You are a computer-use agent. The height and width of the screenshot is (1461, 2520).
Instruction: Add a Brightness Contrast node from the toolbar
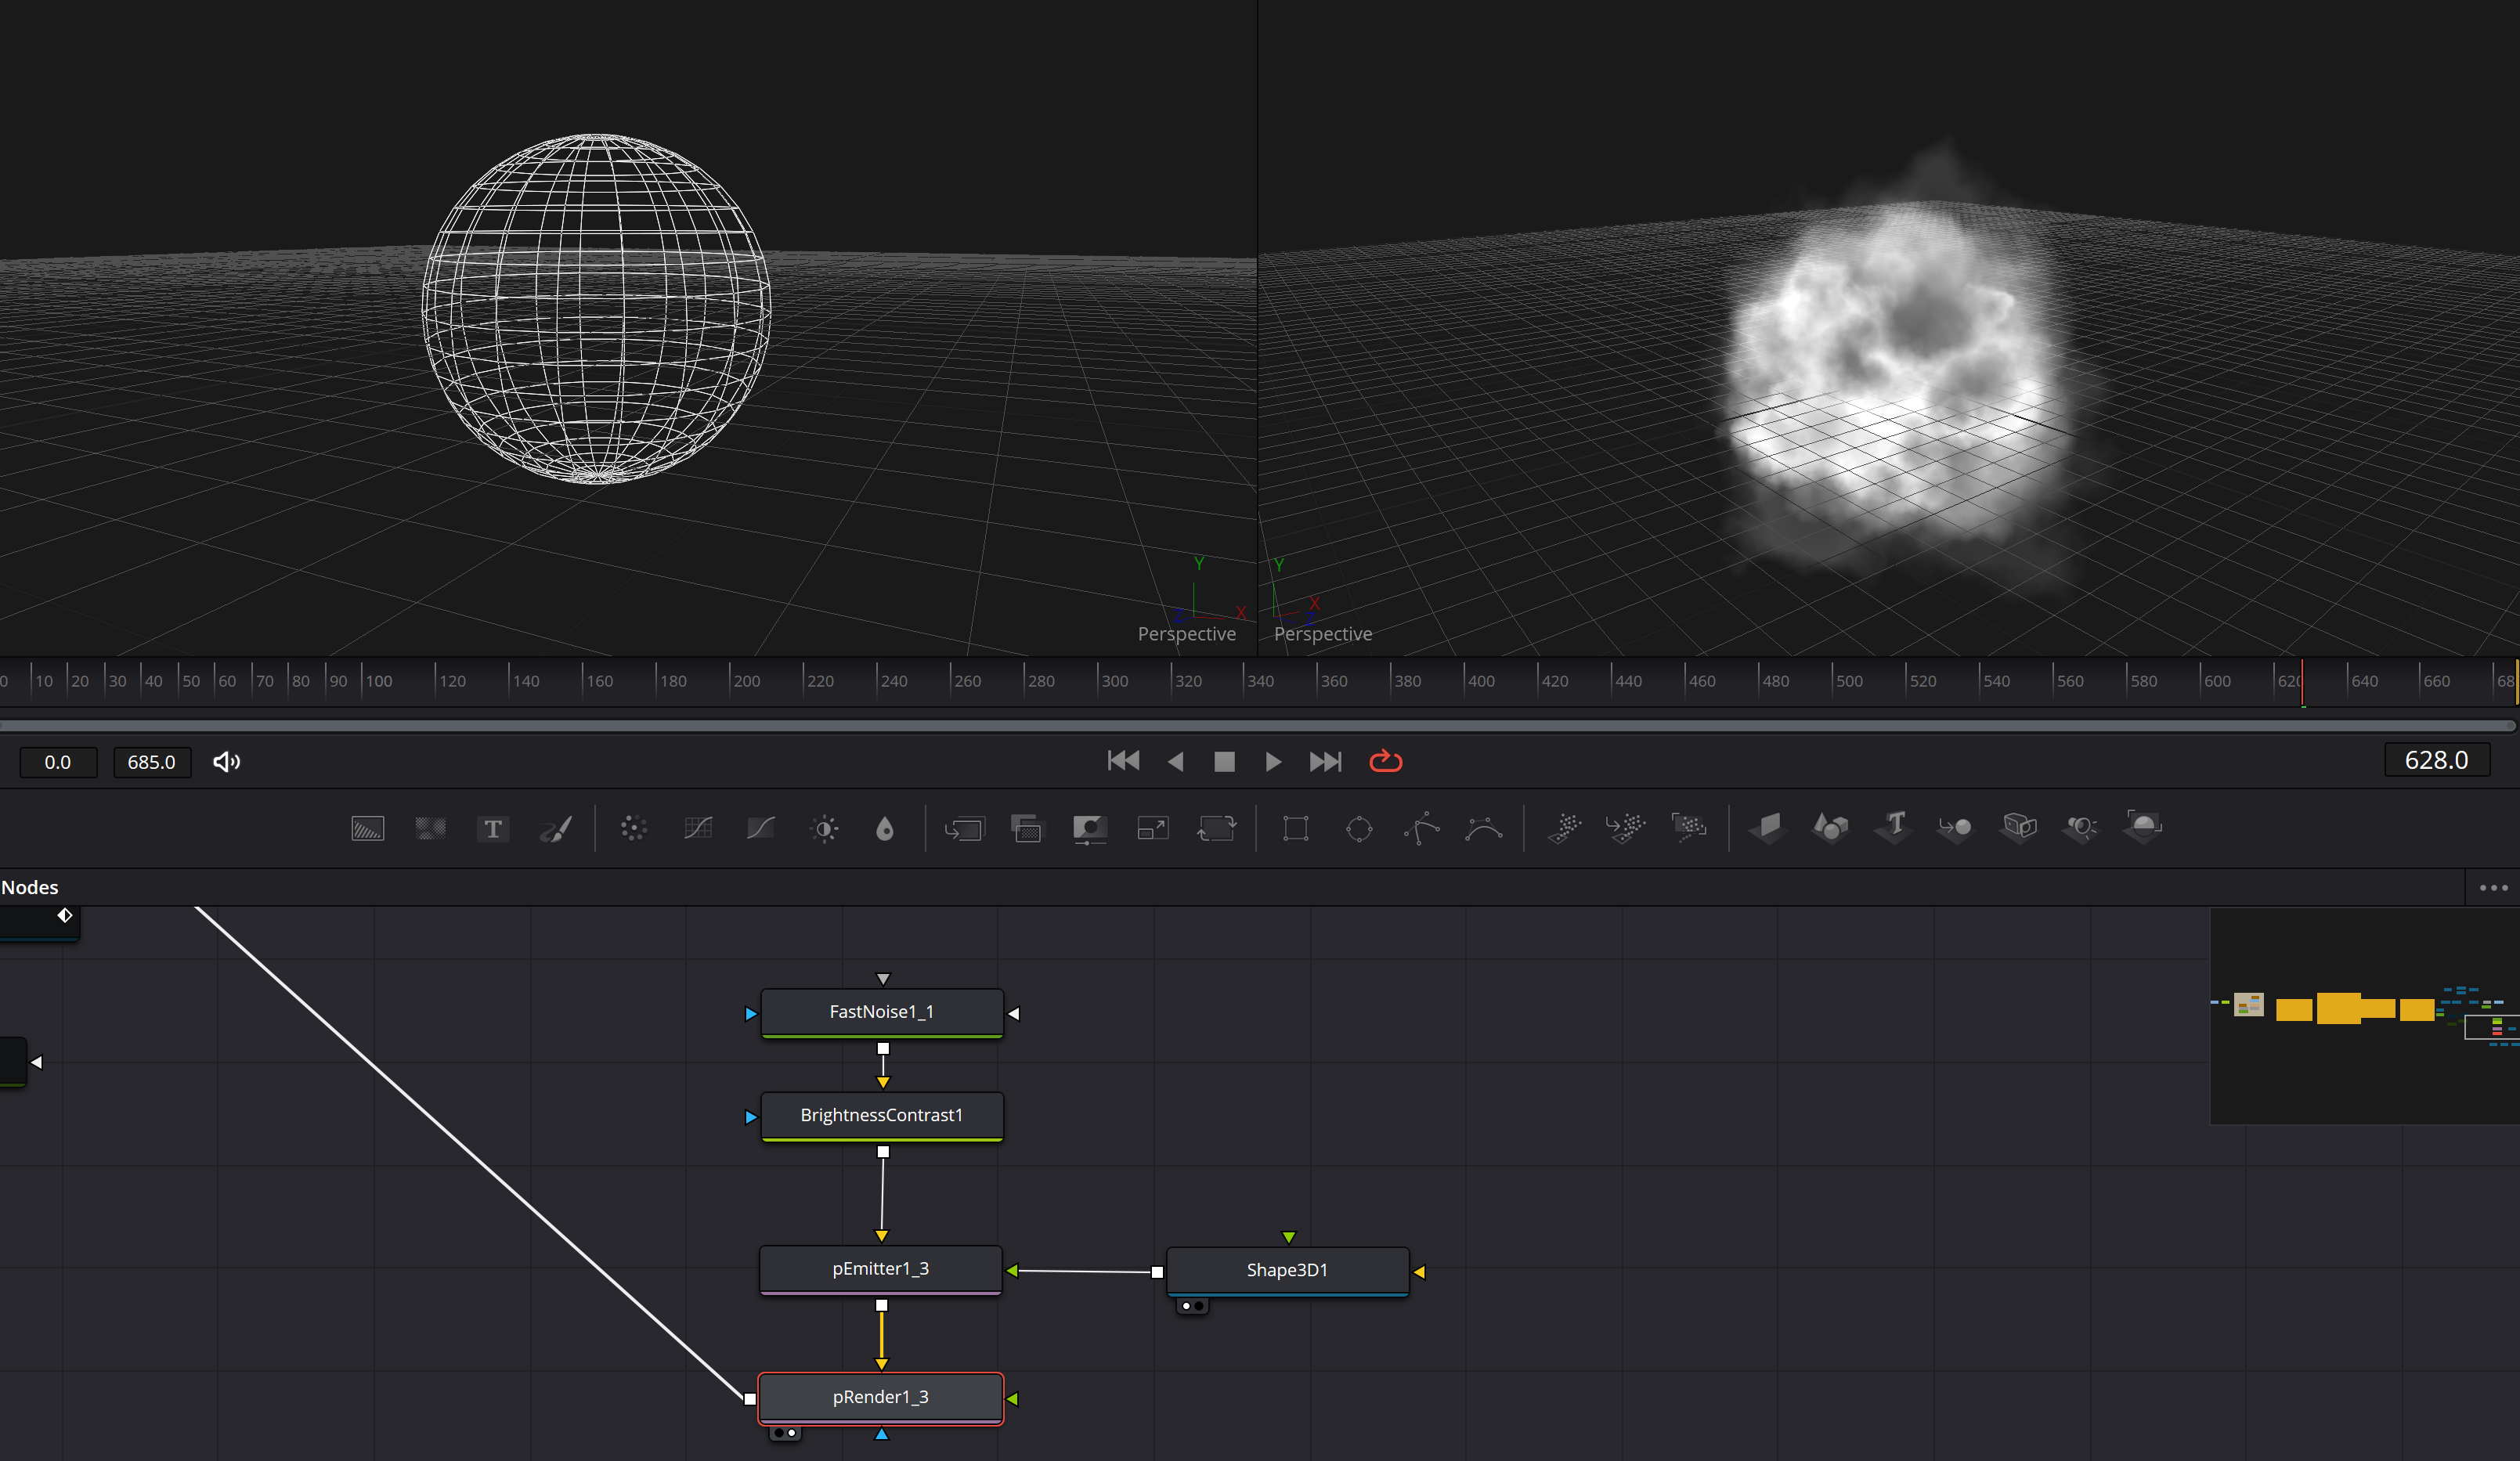pos(824,828)
